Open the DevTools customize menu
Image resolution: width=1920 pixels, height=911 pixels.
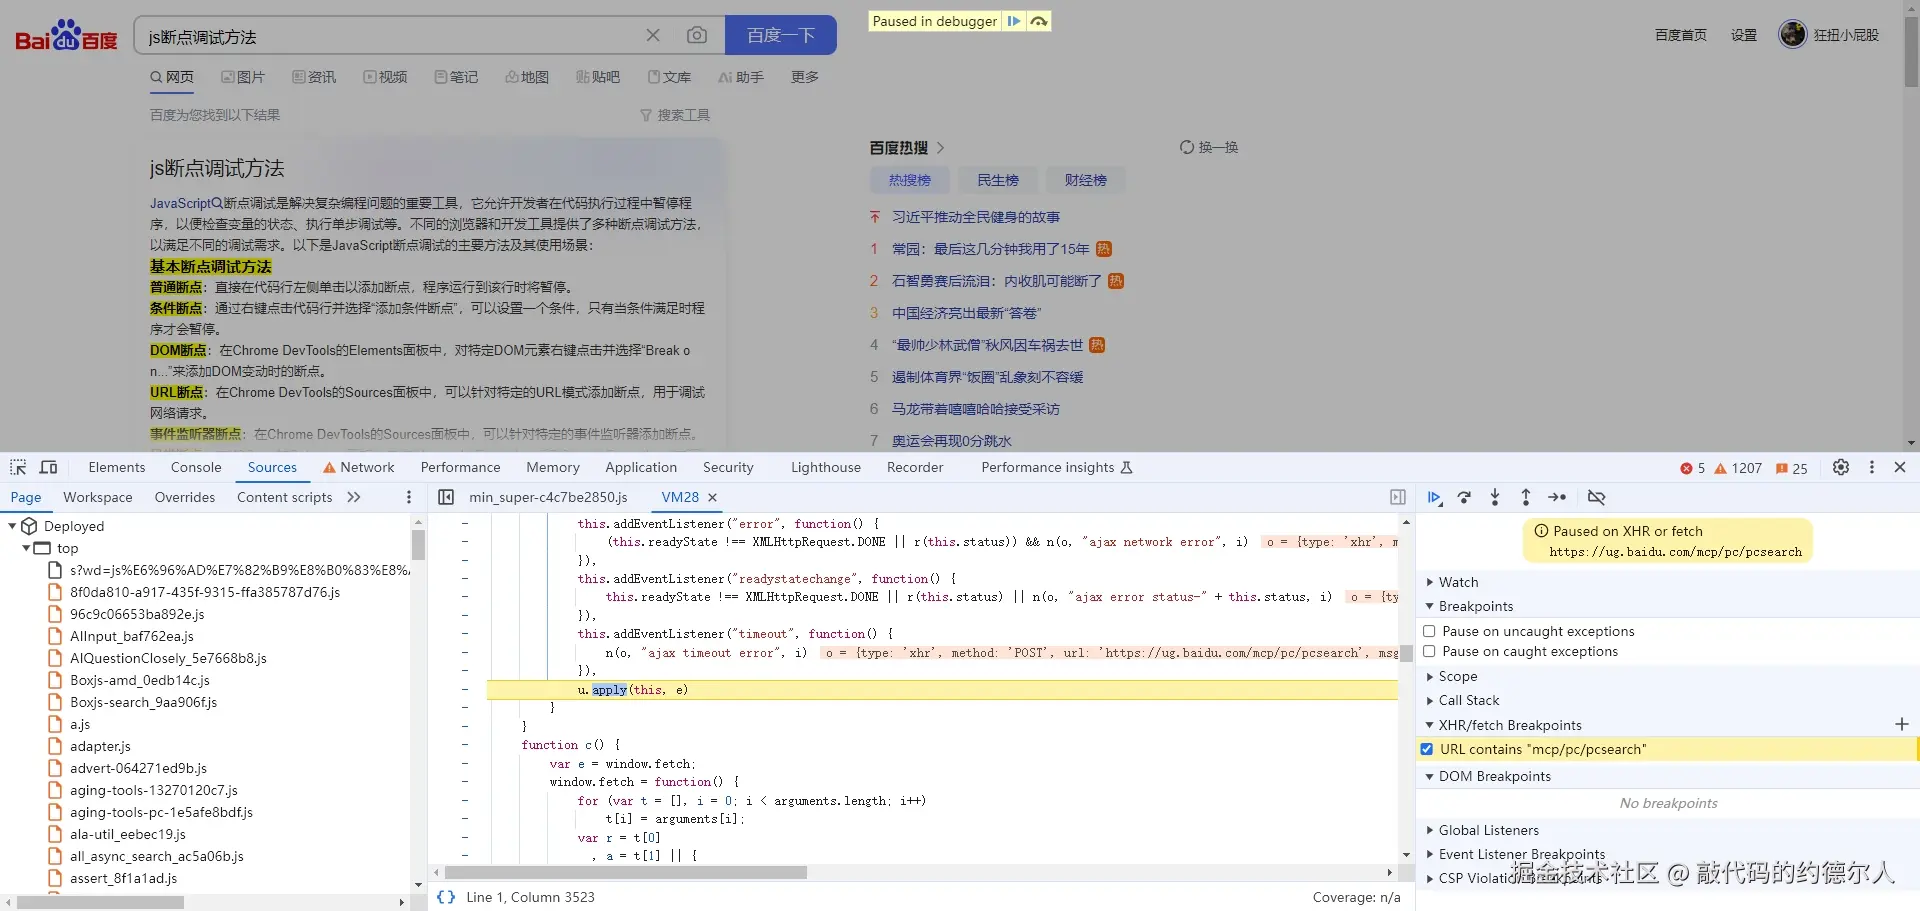pos(1872,467)
